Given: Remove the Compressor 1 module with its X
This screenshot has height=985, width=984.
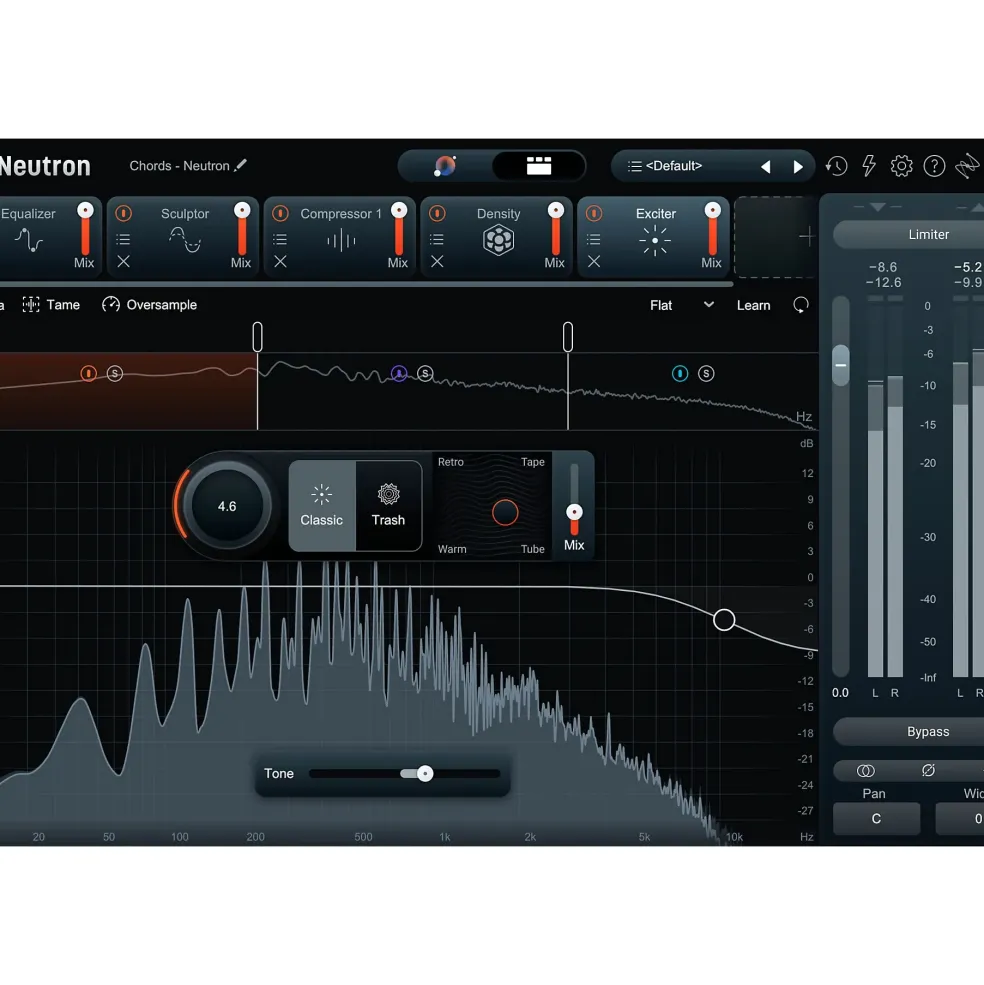Looking at the screenshot, I should pyautogui.click(x=280, y=261).
